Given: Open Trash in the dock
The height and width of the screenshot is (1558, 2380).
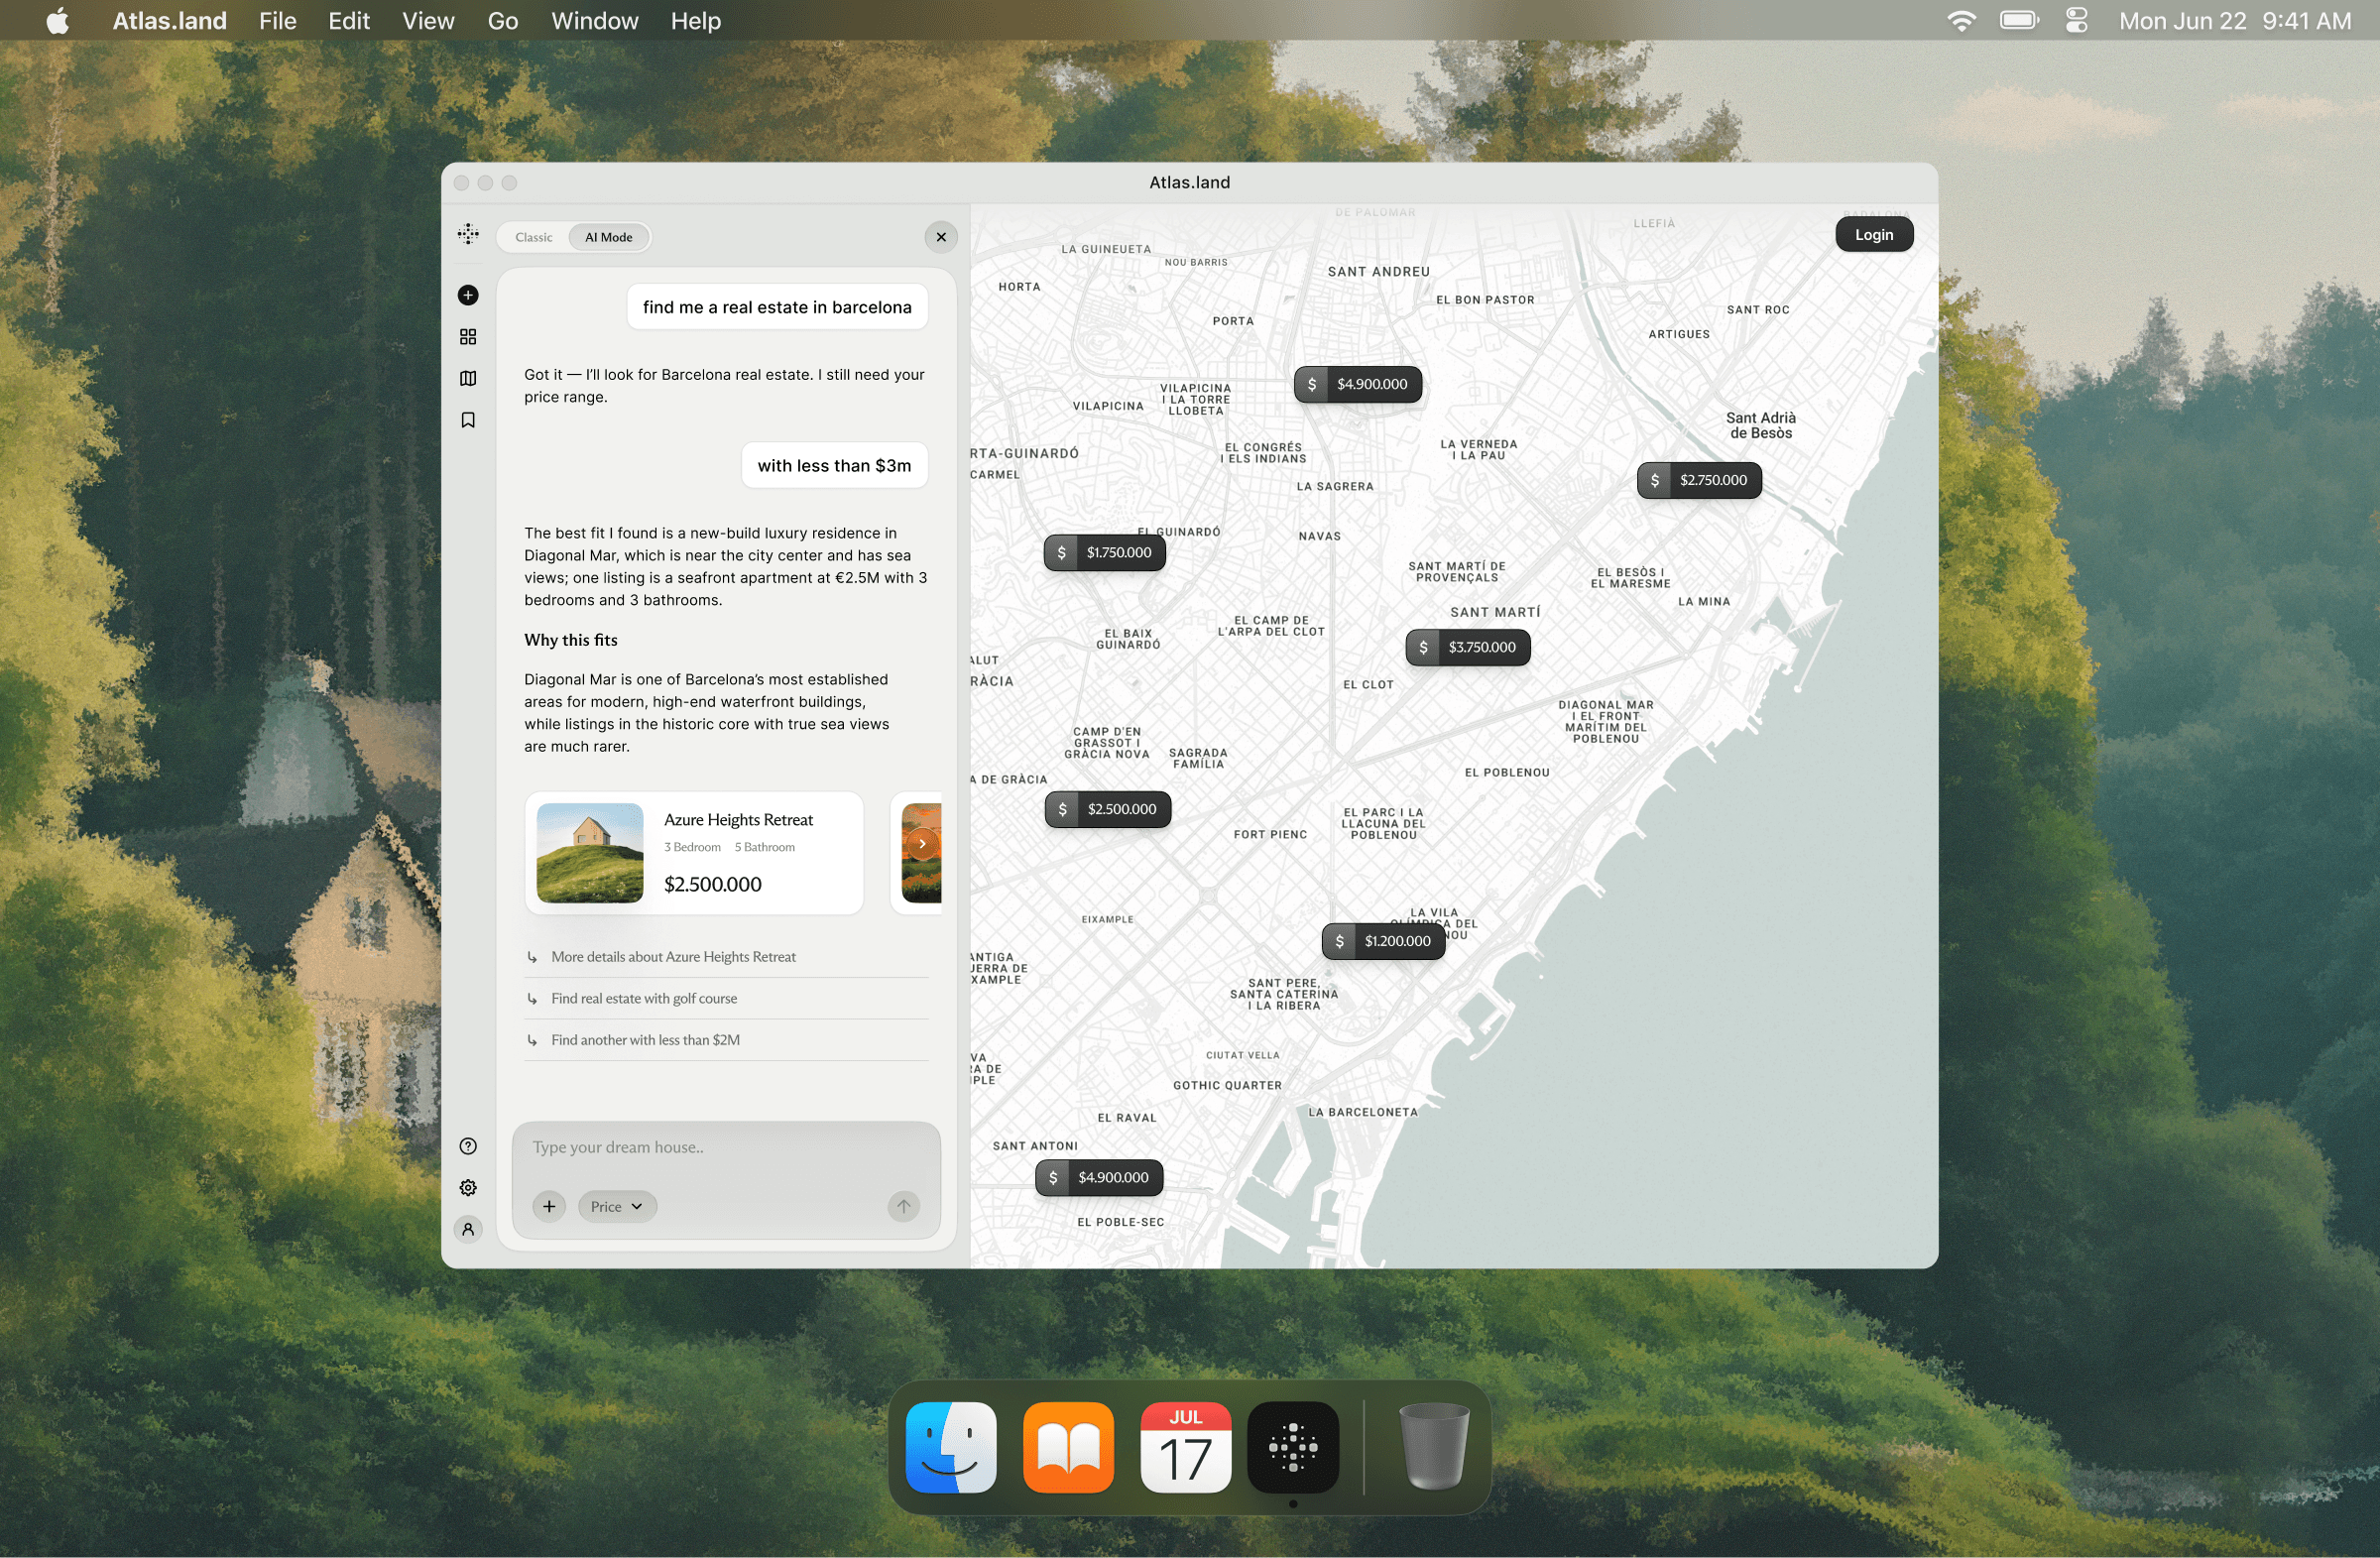Looking at the screenshot, I should coord(1434,1447).
